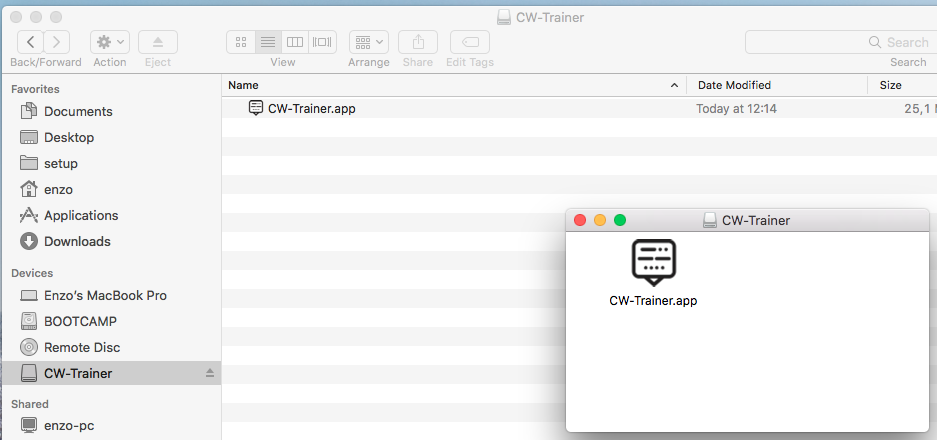Open the Arrange dropdown
This screenshot has height=440, width=937.
[x=369, y=42]
